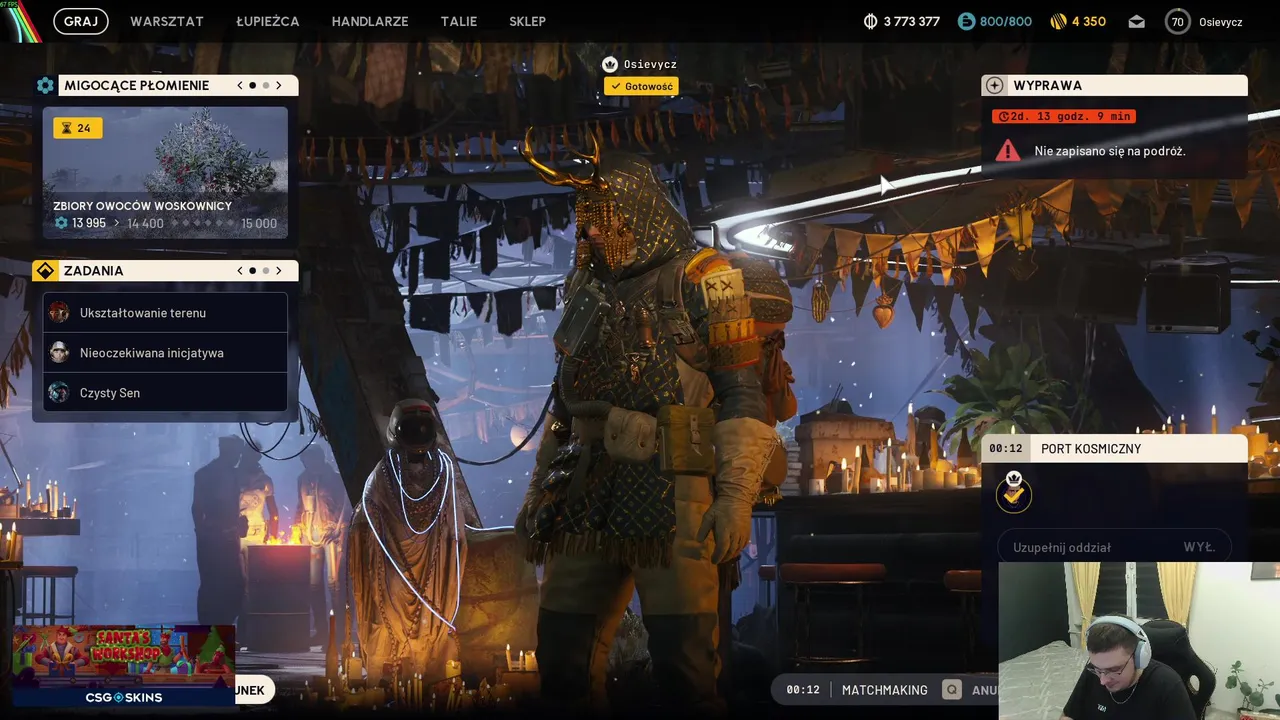This screenshot has height=720, width=1280.
Task: Click the portrait icon beside Nieoczekiwana inicjatywa
Action: 59,353
